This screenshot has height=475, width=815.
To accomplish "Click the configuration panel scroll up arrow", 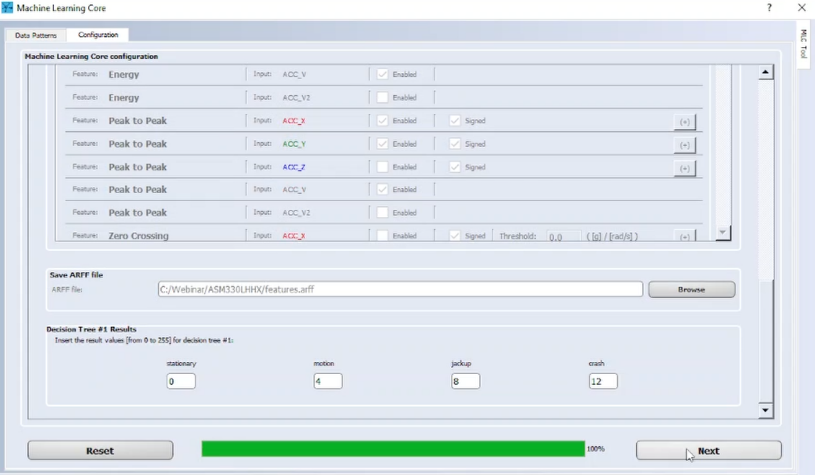I will click(765, 72).
